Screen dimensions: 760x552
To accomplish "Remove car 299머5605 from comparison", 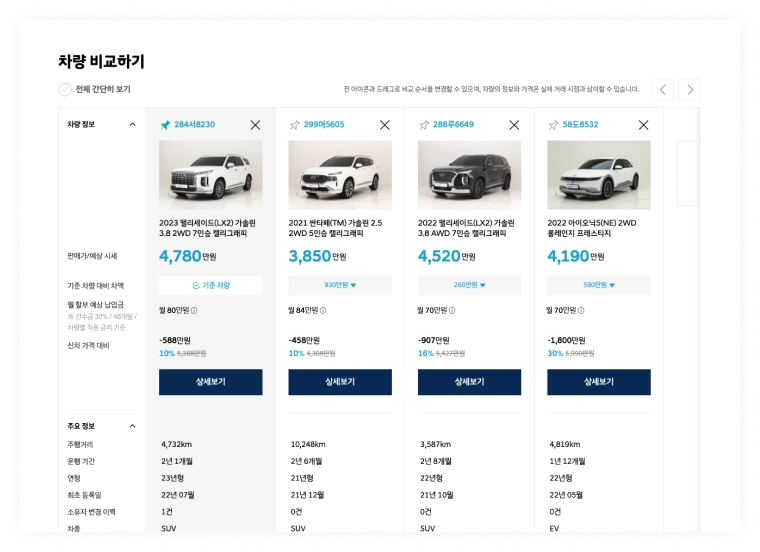I will tap(385, 125).
